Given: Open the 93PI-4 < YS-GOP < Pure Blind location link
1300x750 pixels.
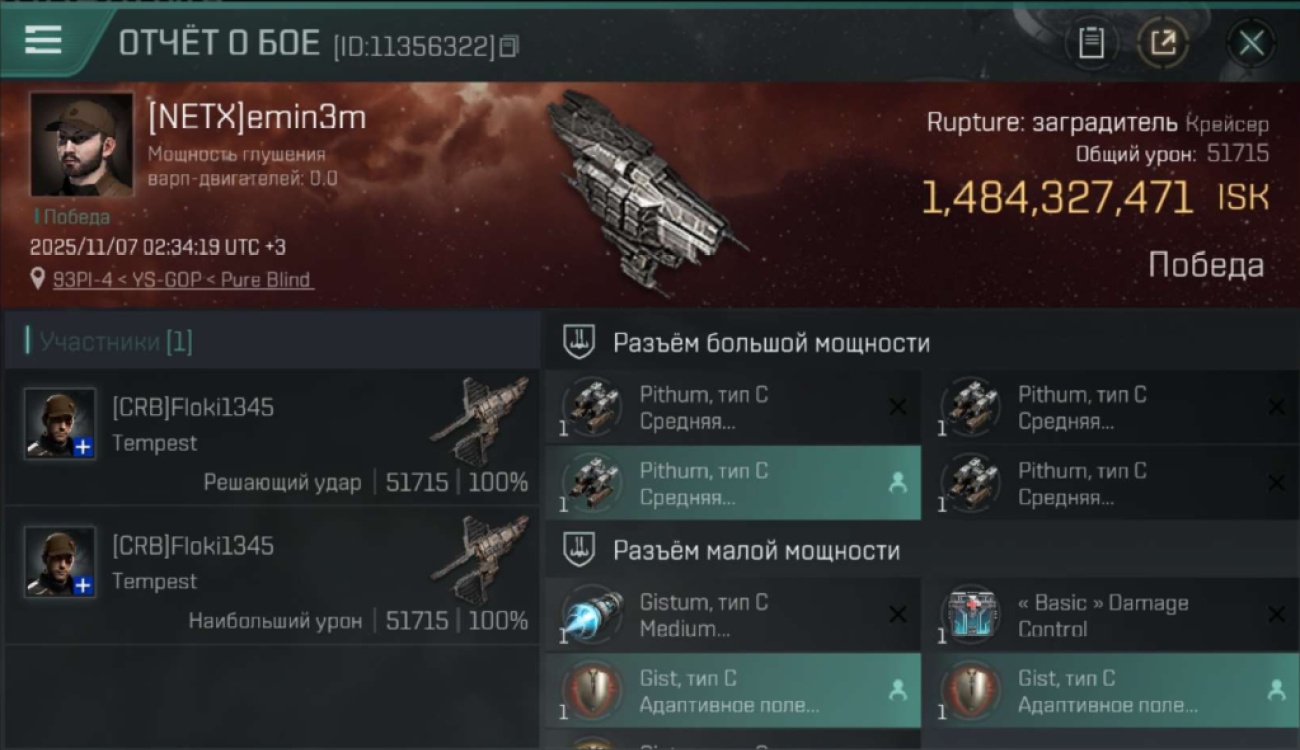Looking at the screenshot, I should (x=182, y=280).
